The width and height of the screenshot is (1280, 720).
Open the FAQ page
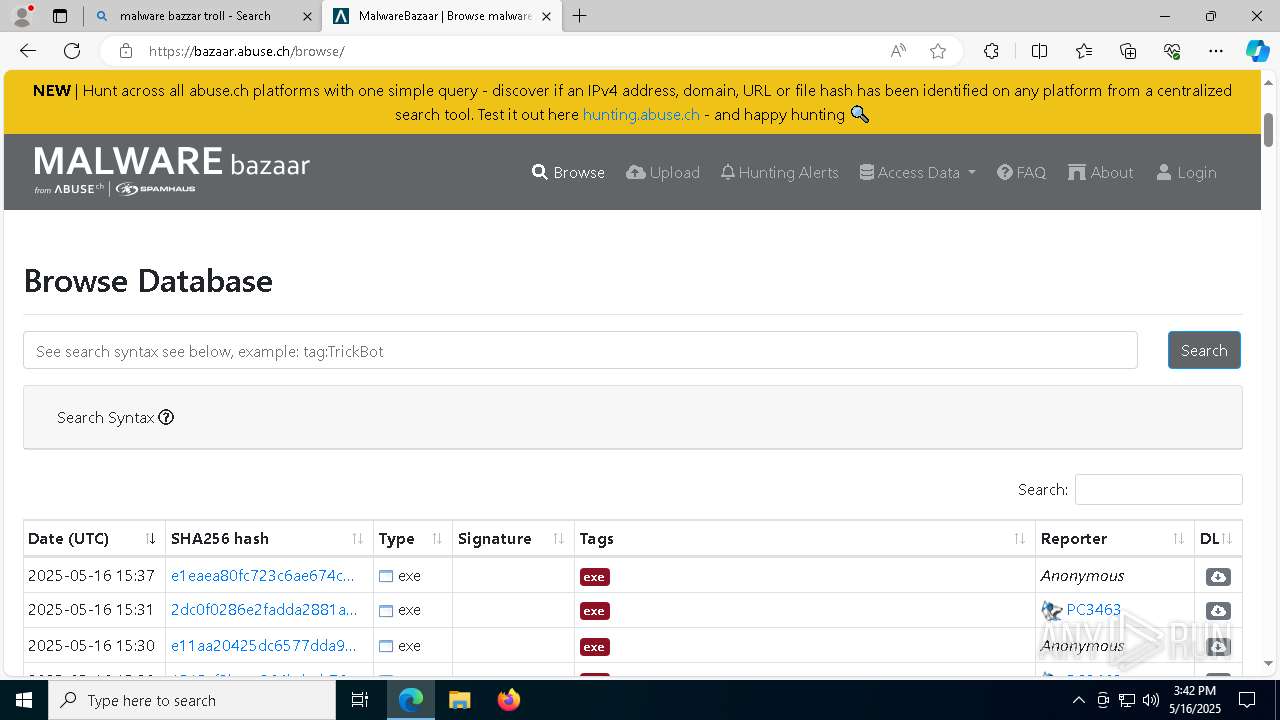[x=1021, y=172]
